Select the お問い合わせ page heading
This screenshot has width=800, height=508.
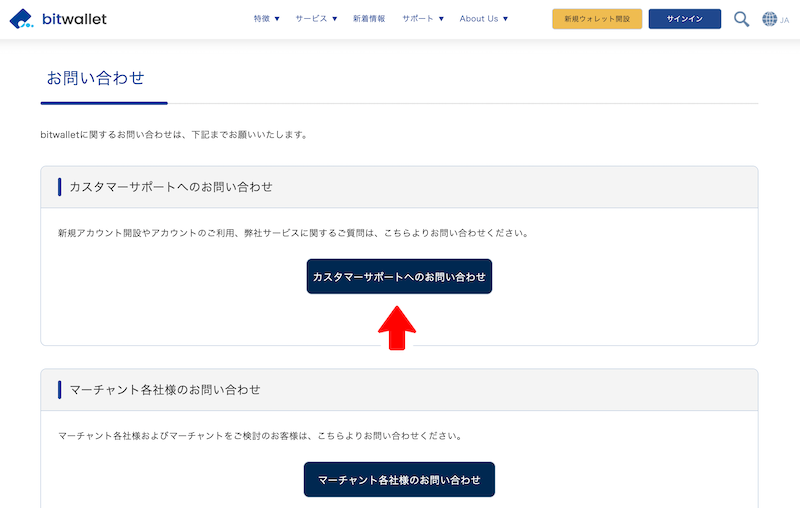click(95, 78)
